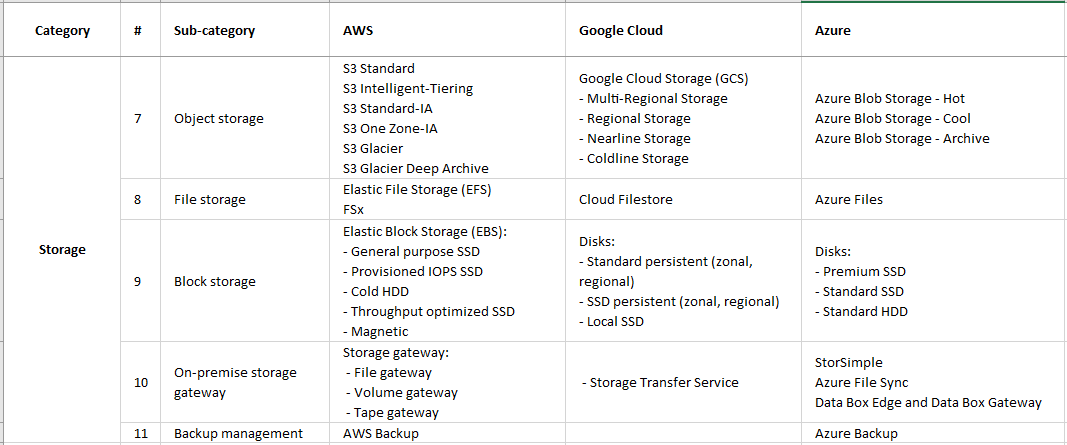Select the Sub-category column header
Viewport: 1067px width, 445px height.
pyautogui.click(x=214, y=30)
